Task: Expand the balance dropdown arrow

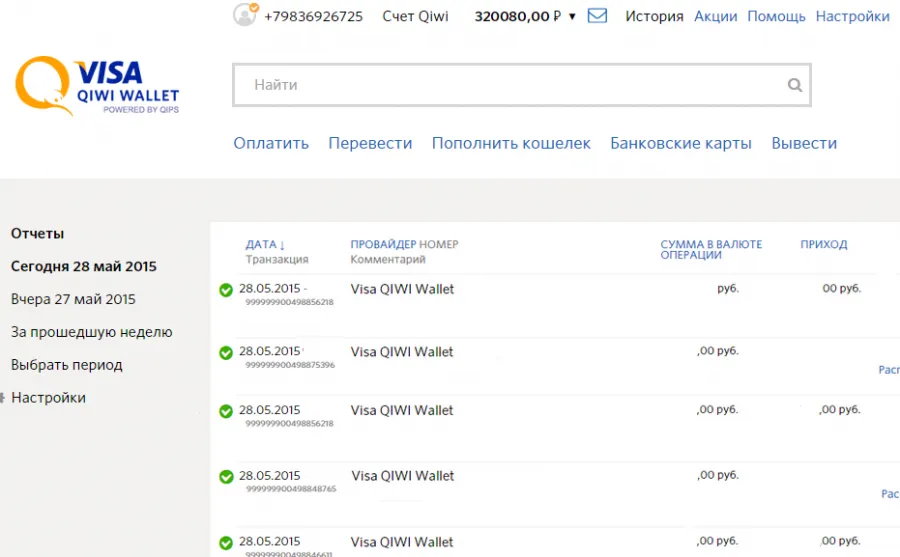Action: click(572, 17)
